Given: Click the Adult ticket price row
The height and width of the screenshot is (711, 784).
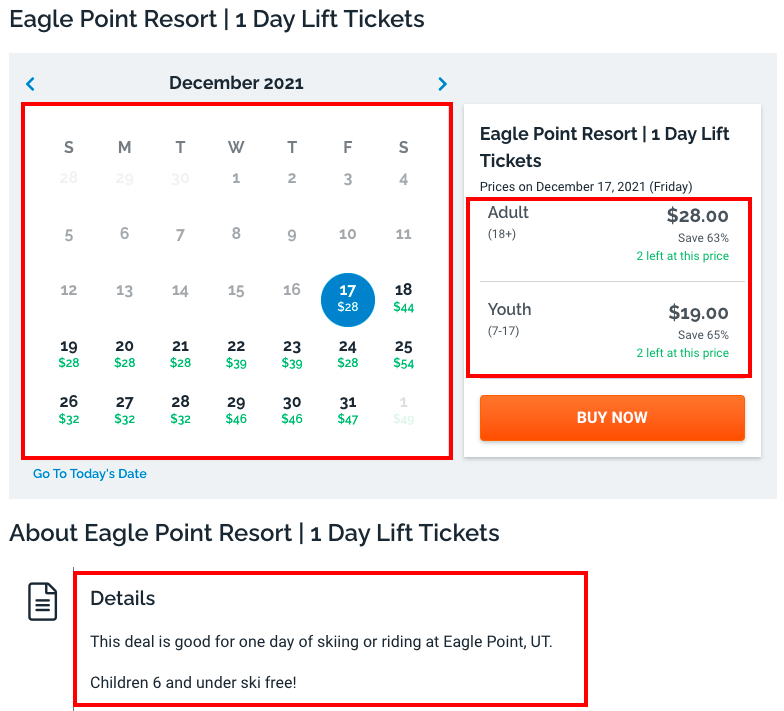Looking at the screenshot, I should (x=608, y=233).
